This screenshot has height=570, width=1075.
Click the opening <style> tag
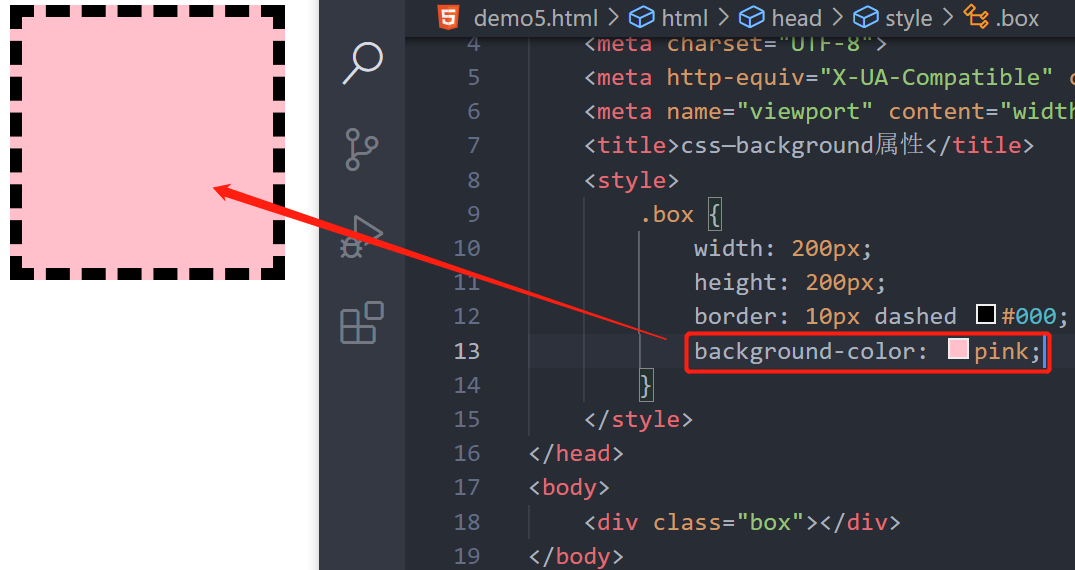(x=631, y=180)
